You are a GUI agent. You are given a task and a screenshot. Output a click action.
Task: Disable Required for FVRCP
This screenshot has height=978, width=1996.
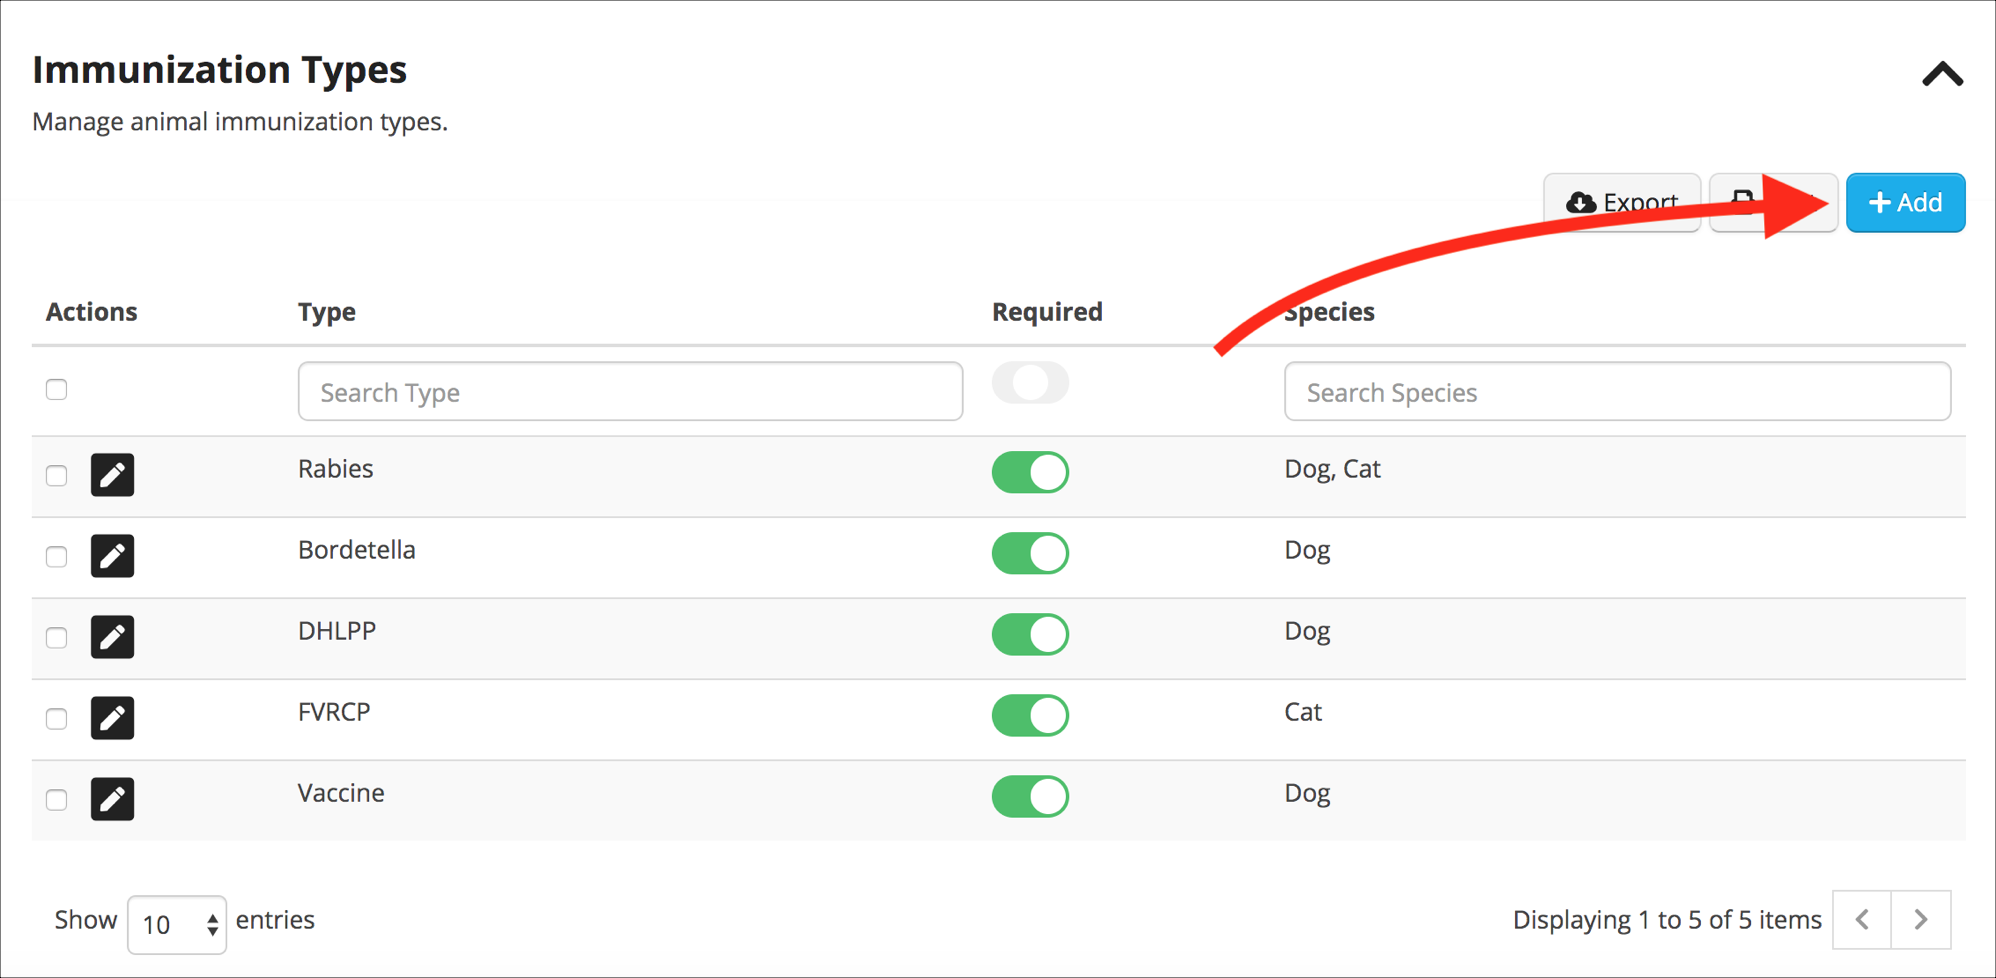coord(1030,715)
